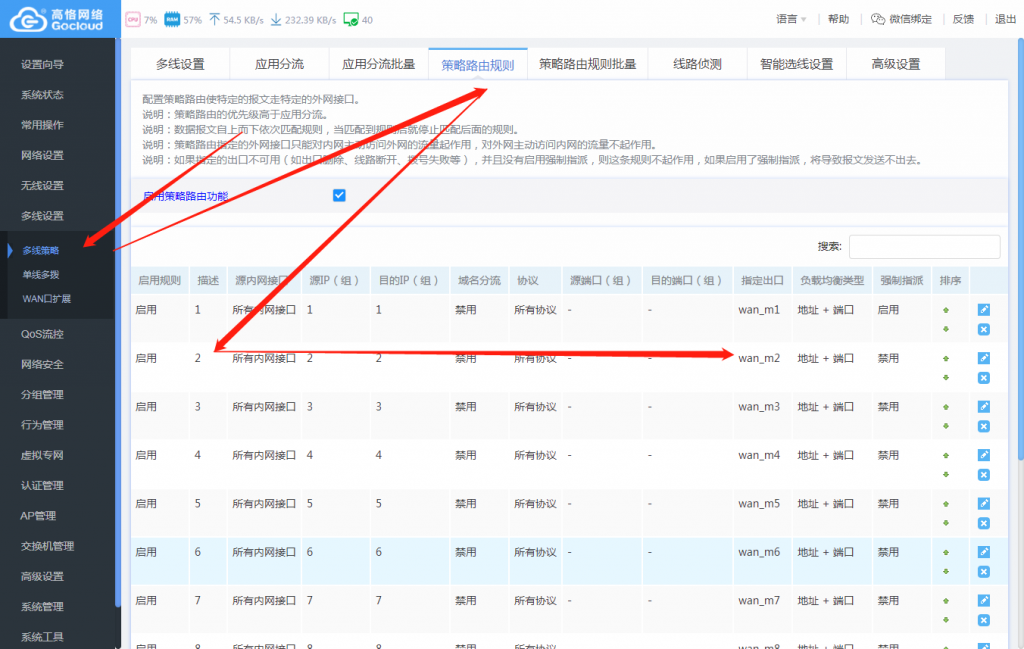The image size is (1024, 649).
Task: Click the online devices monitor icon
Action: coord(351,19)
